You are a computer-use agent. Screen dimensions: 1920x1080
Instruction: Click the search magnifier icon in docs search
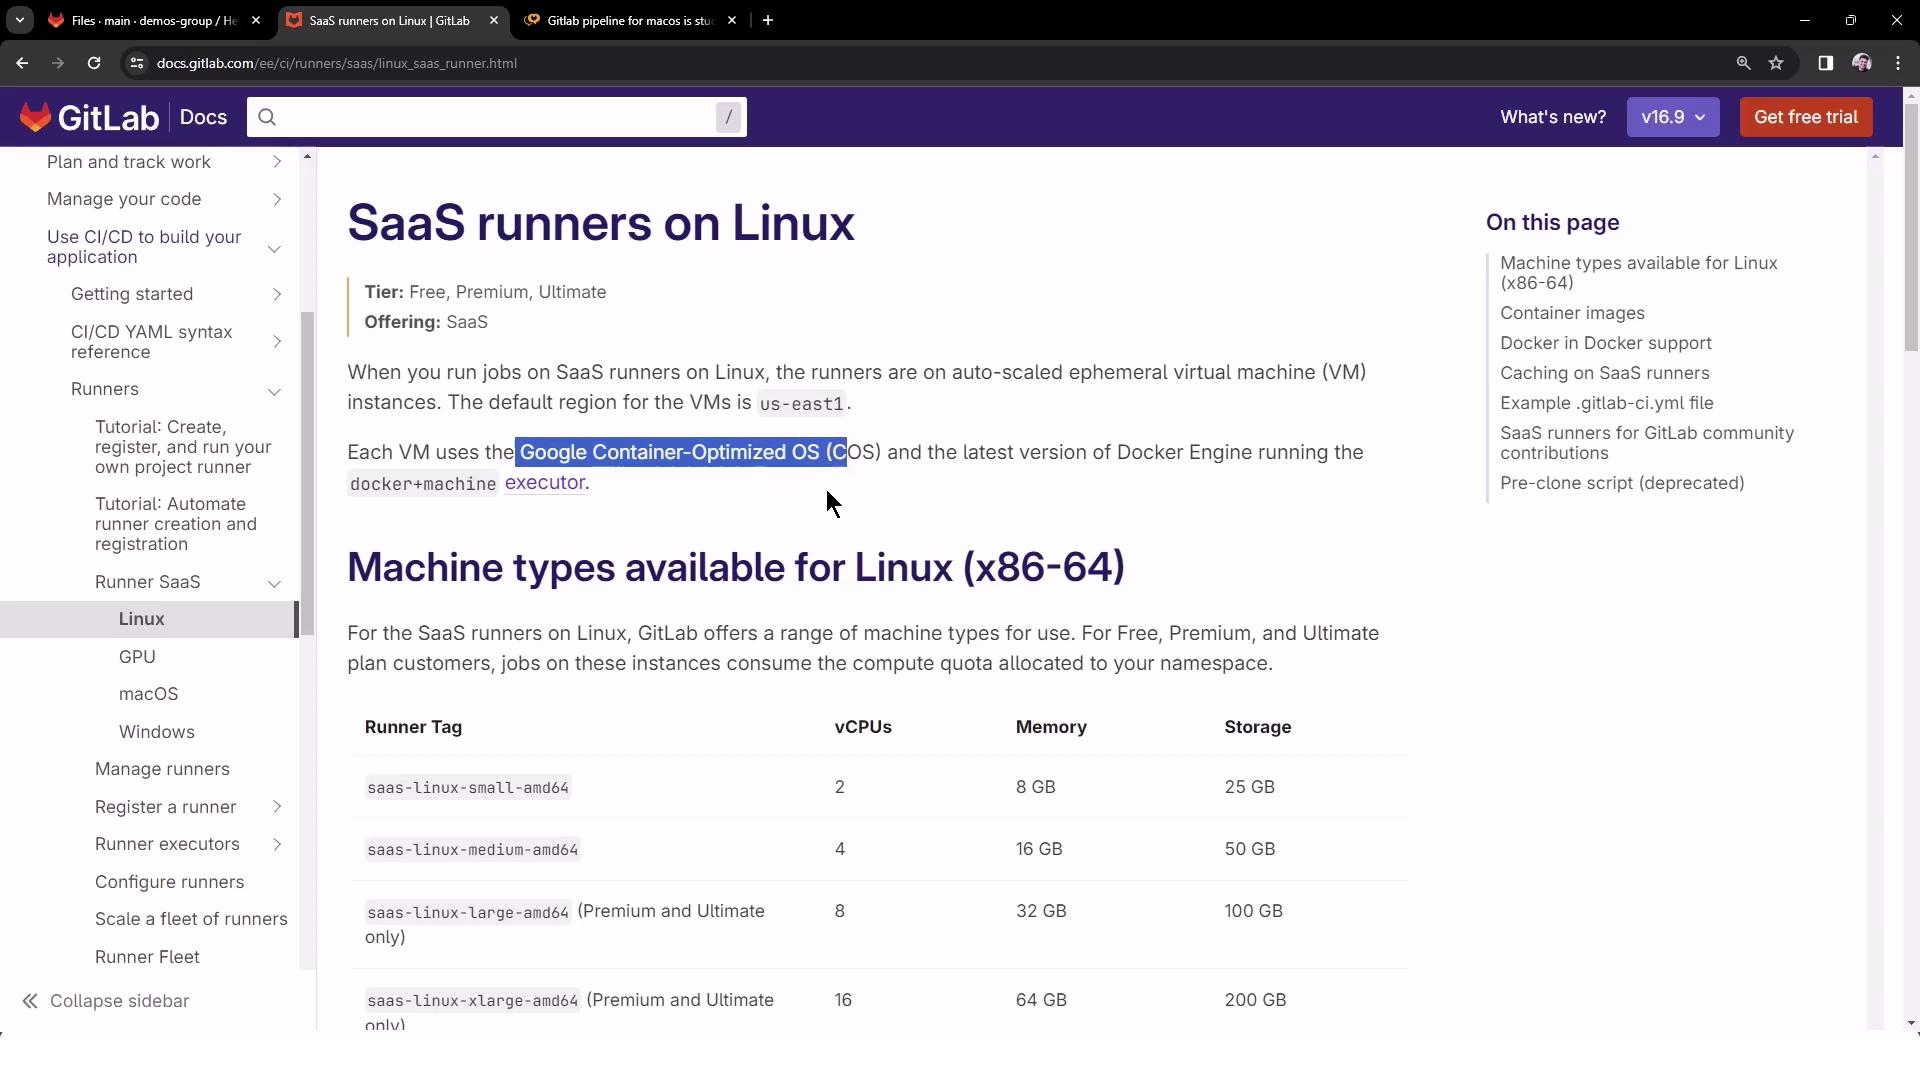pyautogui.click(x=267, y=117)
